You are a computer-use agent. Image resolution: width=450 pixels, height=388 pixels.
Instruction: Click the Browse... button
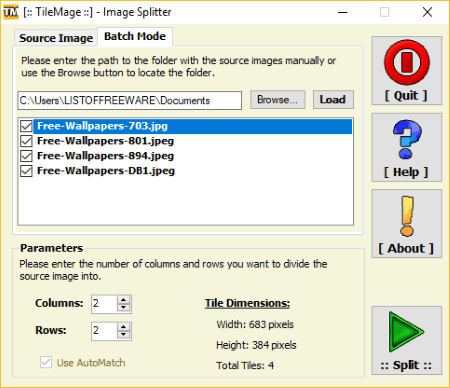click(x=278, y=100)
